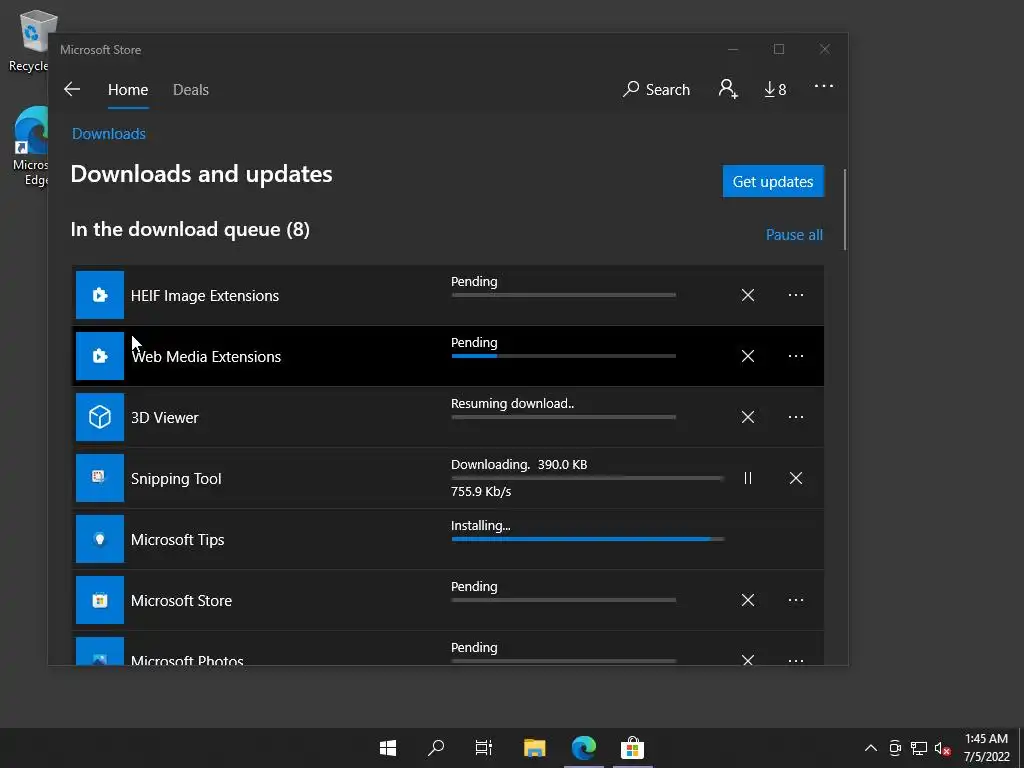Cancel Web Media Extensions download
The width and height of the screenshot is (1024, 768).
pos(748,356)
